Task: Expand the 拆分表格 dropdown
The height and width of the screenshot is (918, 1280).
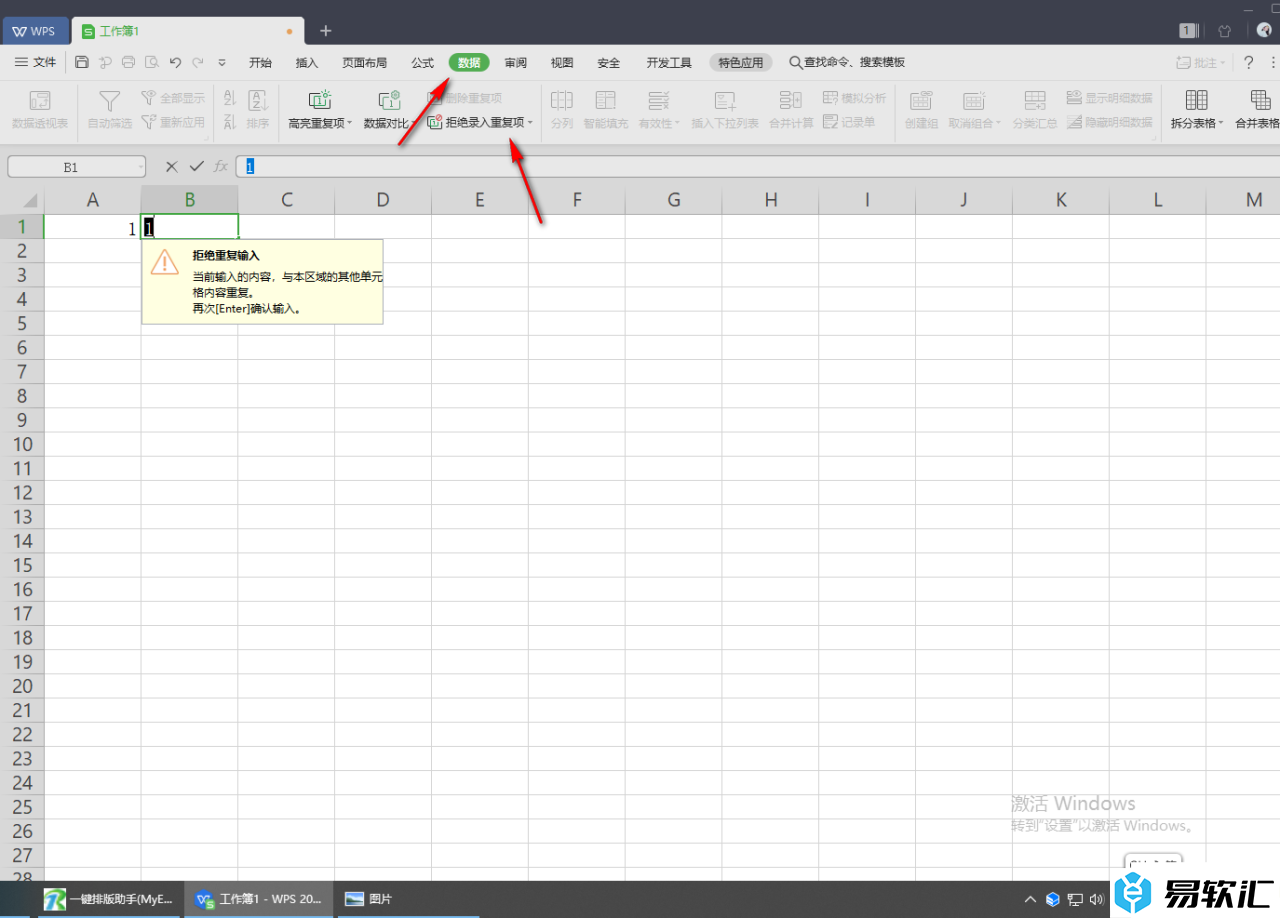Action: [x=1221, y=124]
